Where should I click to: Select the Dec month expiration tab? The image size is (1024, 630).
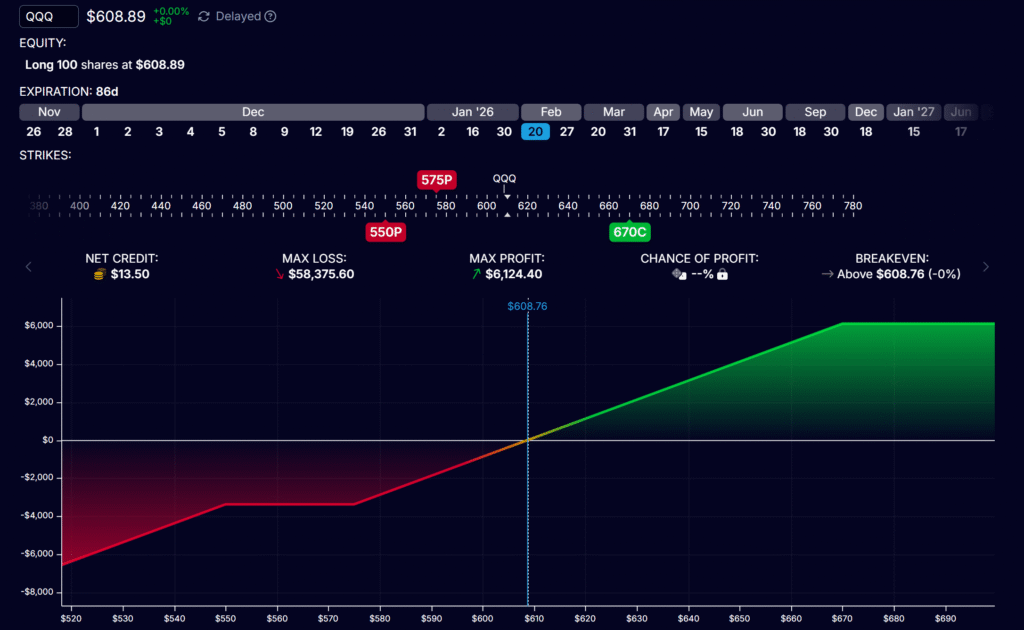point(253,112)
